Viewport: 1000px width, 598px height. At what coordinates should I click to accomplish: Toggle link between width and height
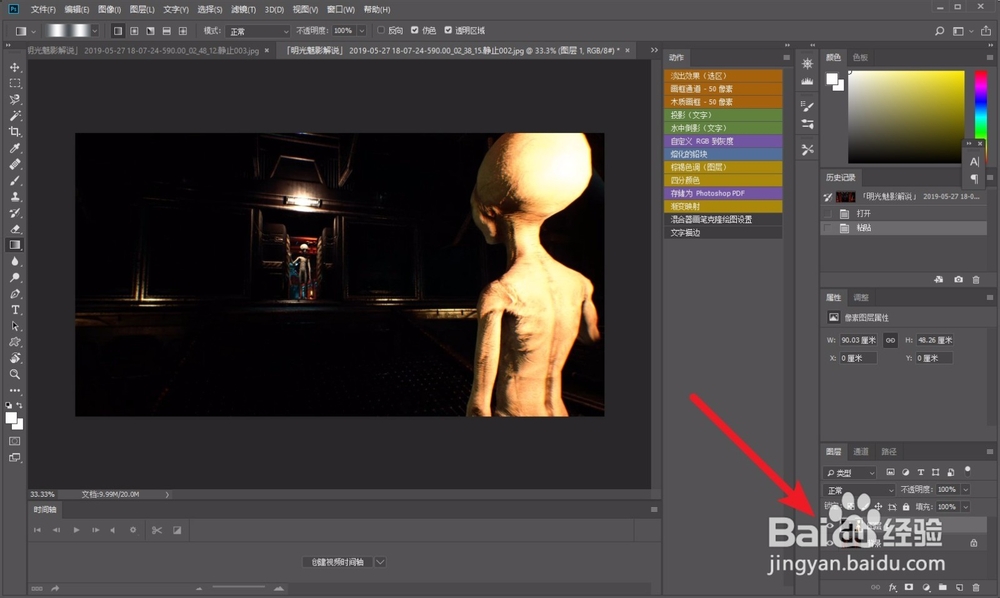tap(890, 340)
